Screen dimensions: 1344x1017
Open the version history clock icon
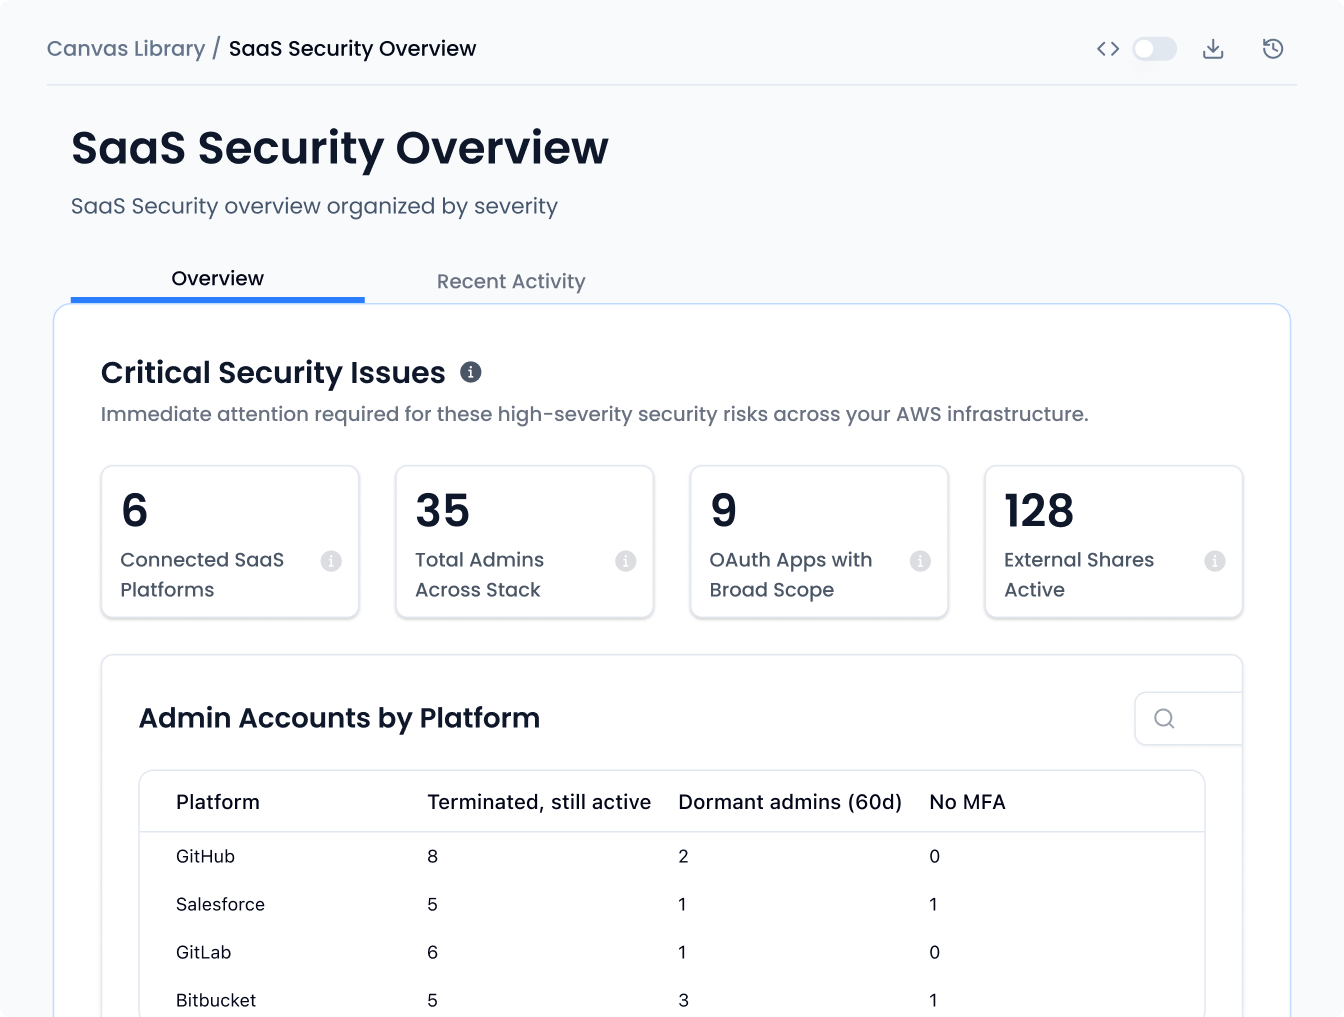[x=1272, y=49]
